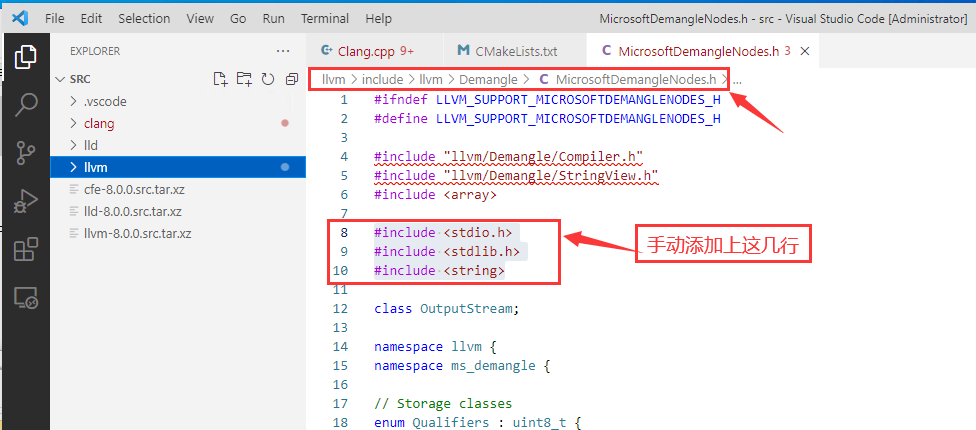Screen dimensions: 976x430
Task: Click the #include <array> line
Action: point(435,194)
